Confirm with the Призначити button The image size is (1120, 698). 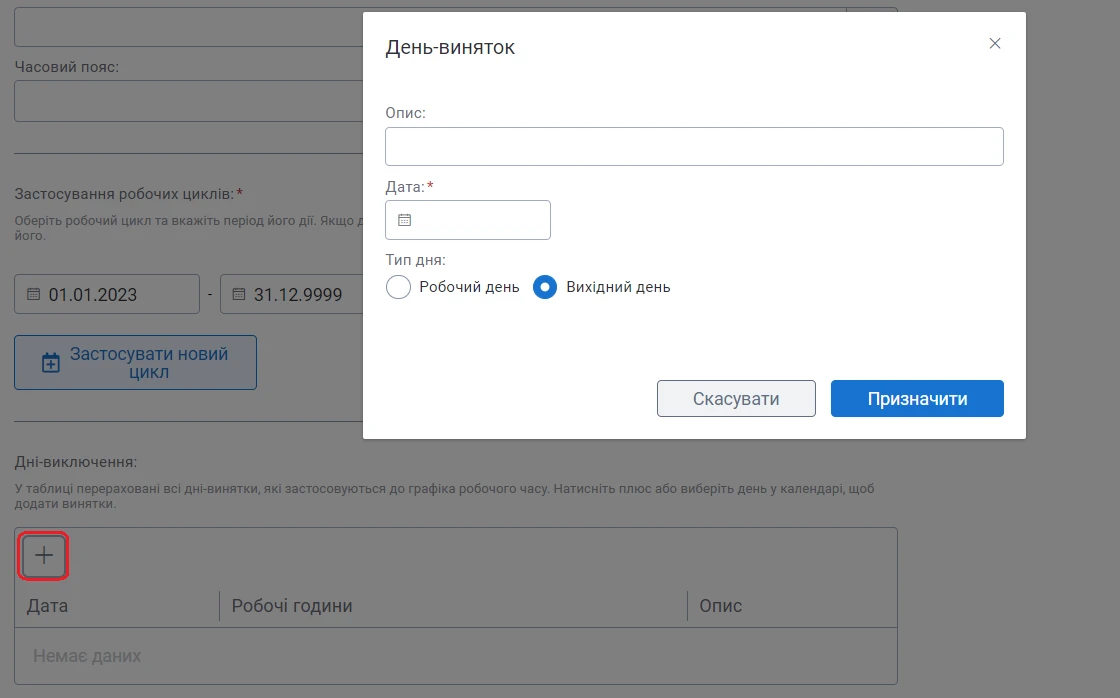point(917,399)
